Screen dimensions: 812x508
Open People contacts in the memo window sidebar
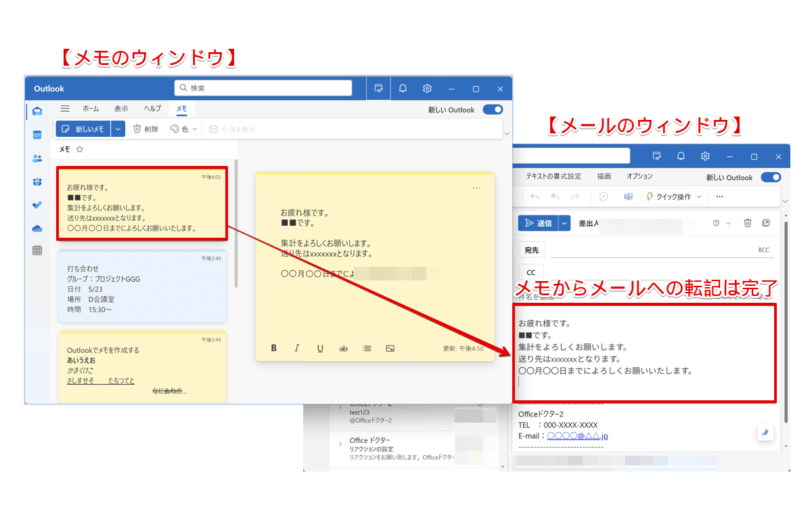(37, 158)
